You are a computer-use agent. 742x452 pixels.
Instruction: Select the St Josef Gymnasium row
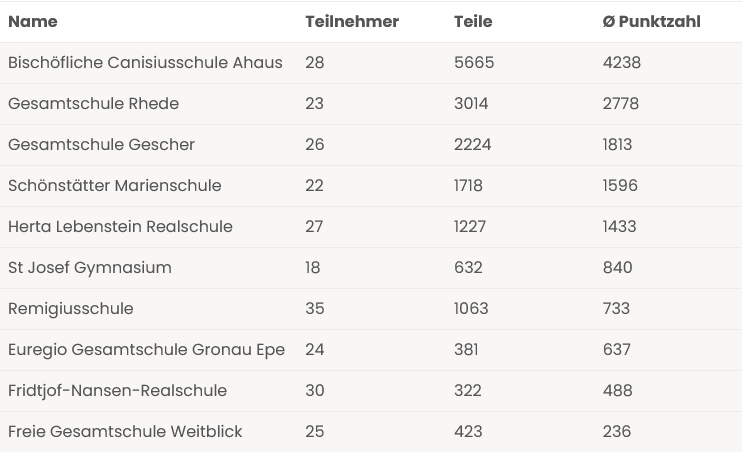(x=371, y=268)
